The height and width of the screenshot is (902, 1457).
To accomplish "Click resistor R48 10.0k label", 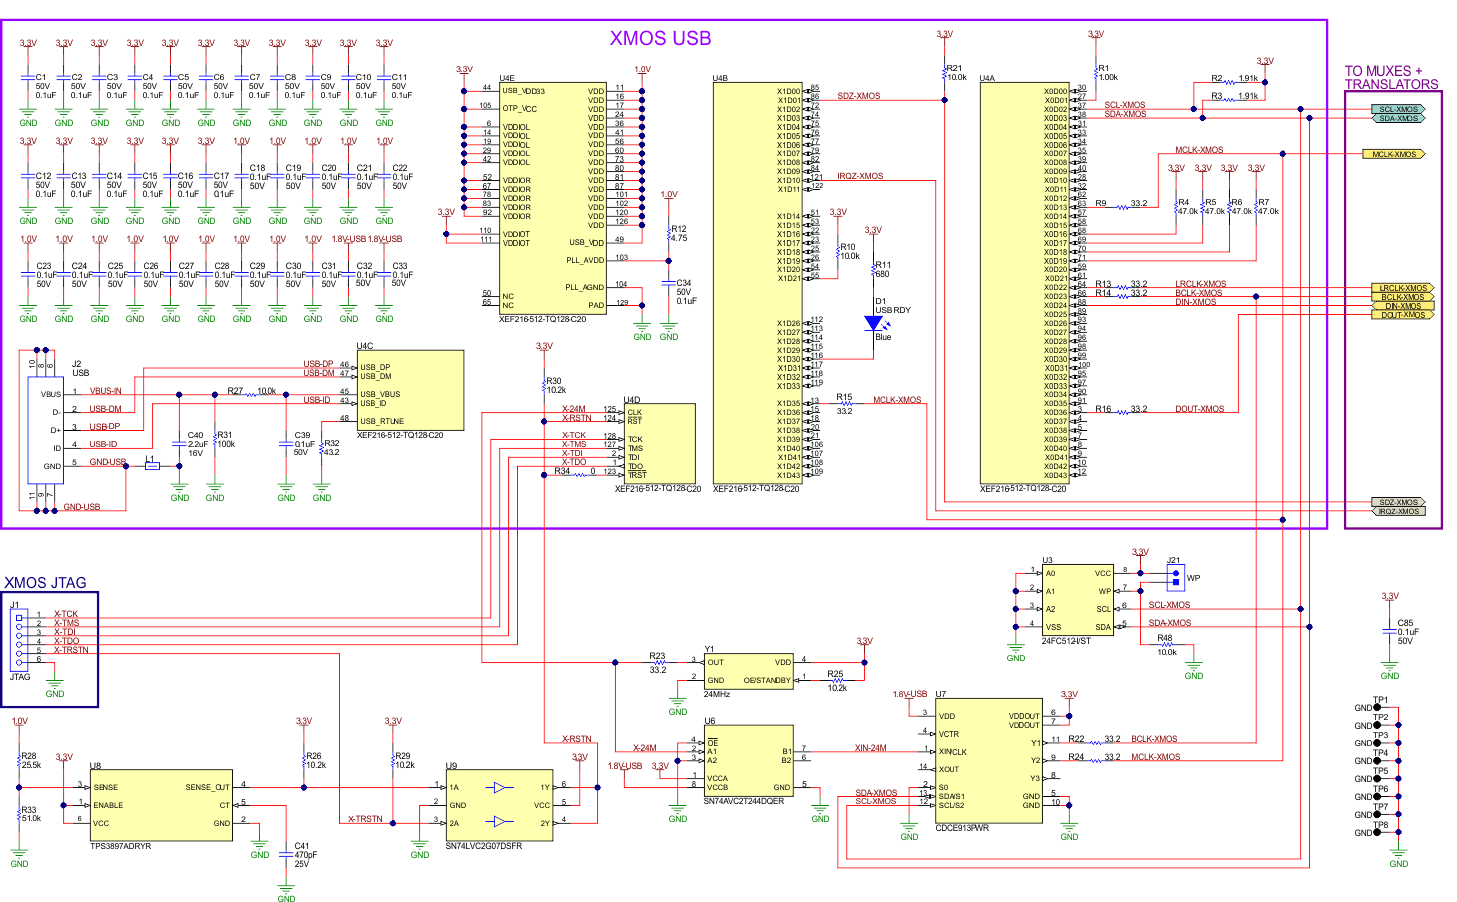I will [x=1166, y=645].
